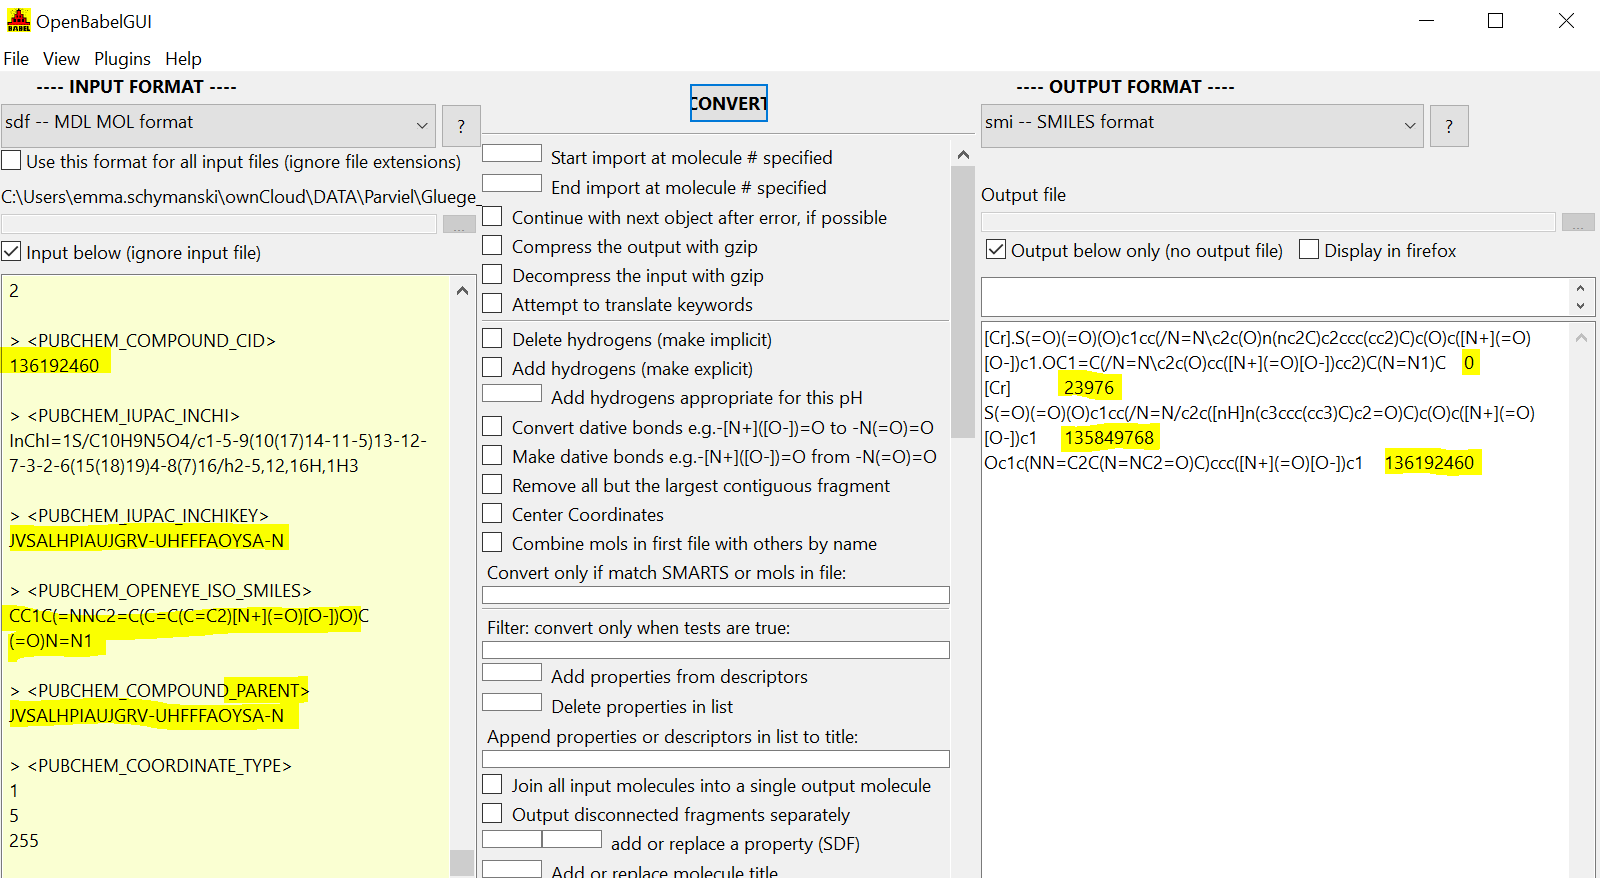The width and height of the screenshot is (1600, 878).
Task: Open output format info question mark button
Action: click(x=1449, y=126)
